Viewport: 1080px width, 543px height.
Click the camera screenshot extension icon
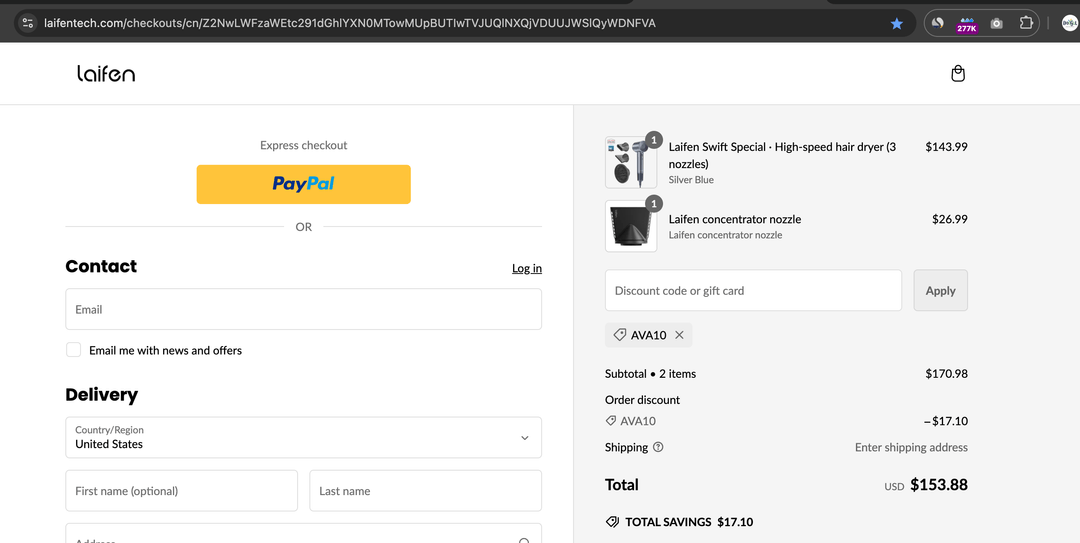[x=996, y=23]
